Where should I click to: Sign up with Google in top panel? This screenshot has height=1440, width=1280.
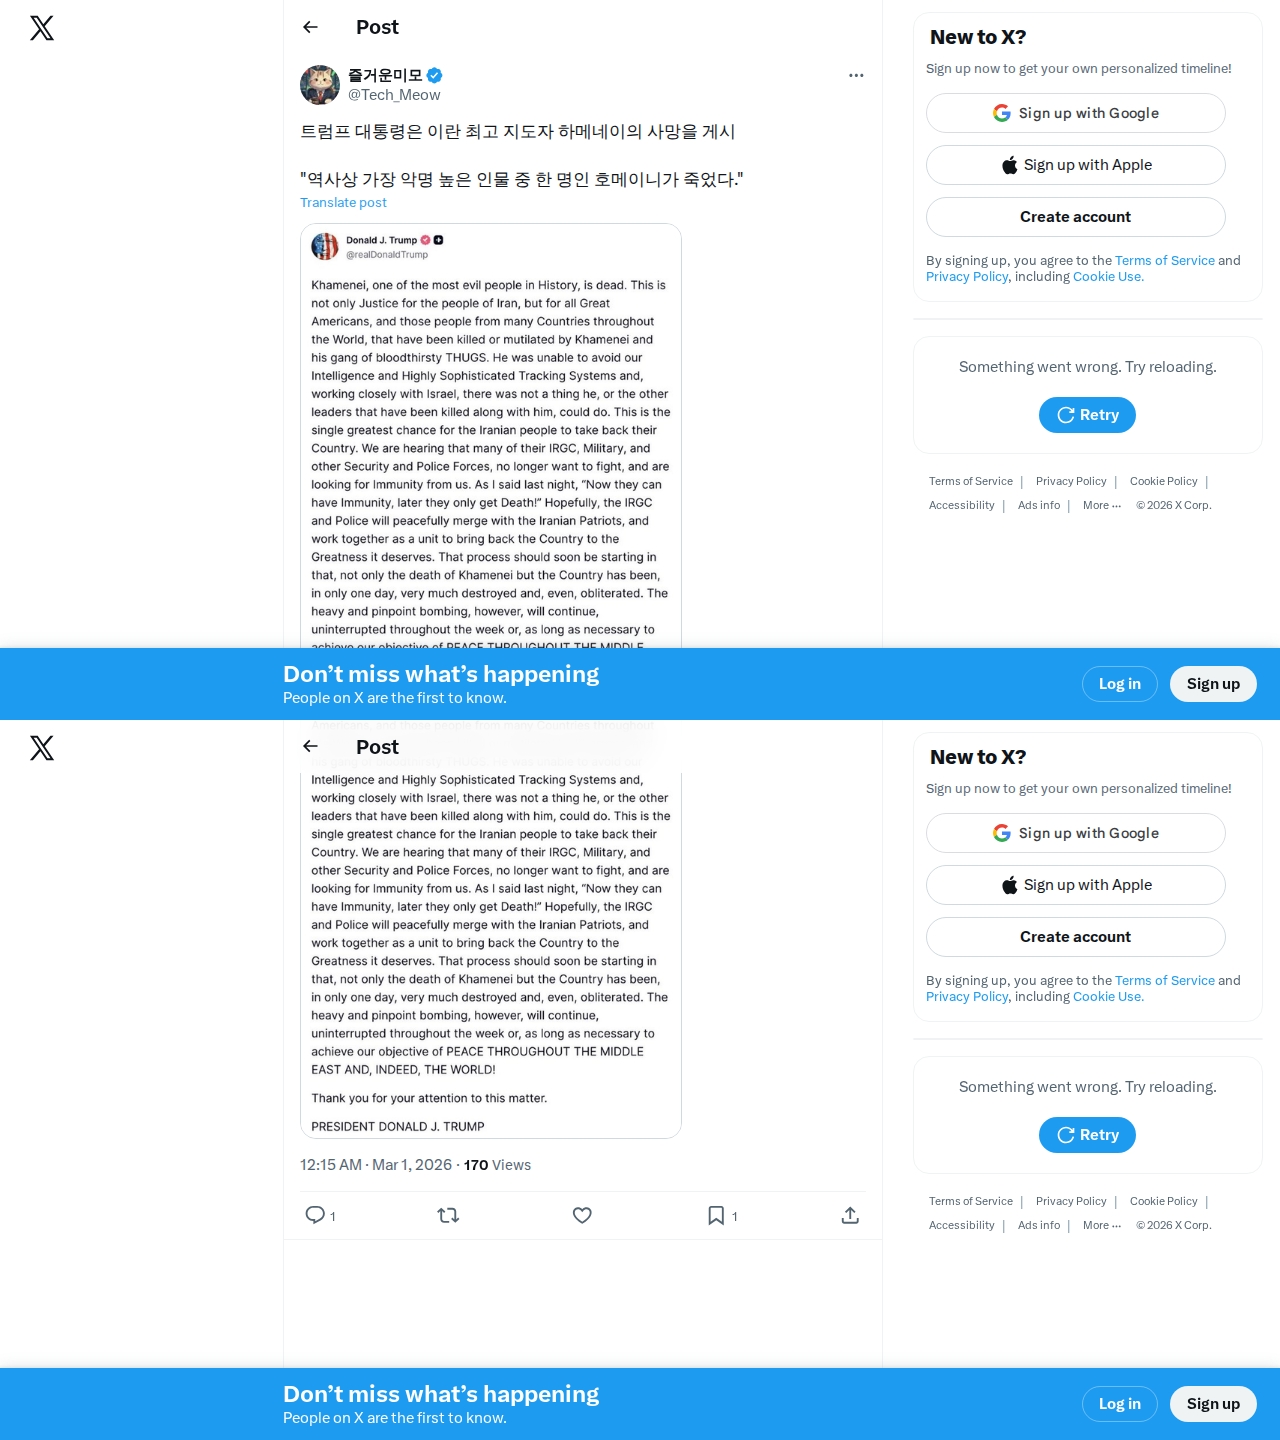[1076, 113]
